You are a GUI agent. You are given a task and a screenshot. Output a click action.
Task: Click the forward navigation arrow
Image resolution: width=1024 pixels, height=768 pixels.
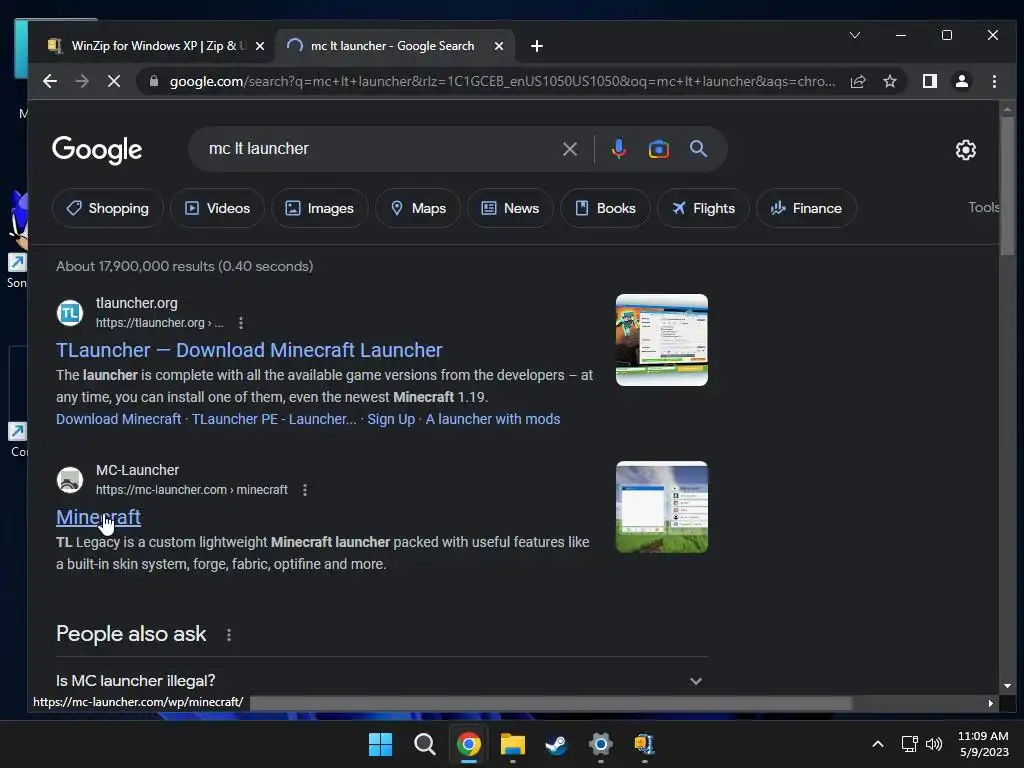tap(82, 81)
